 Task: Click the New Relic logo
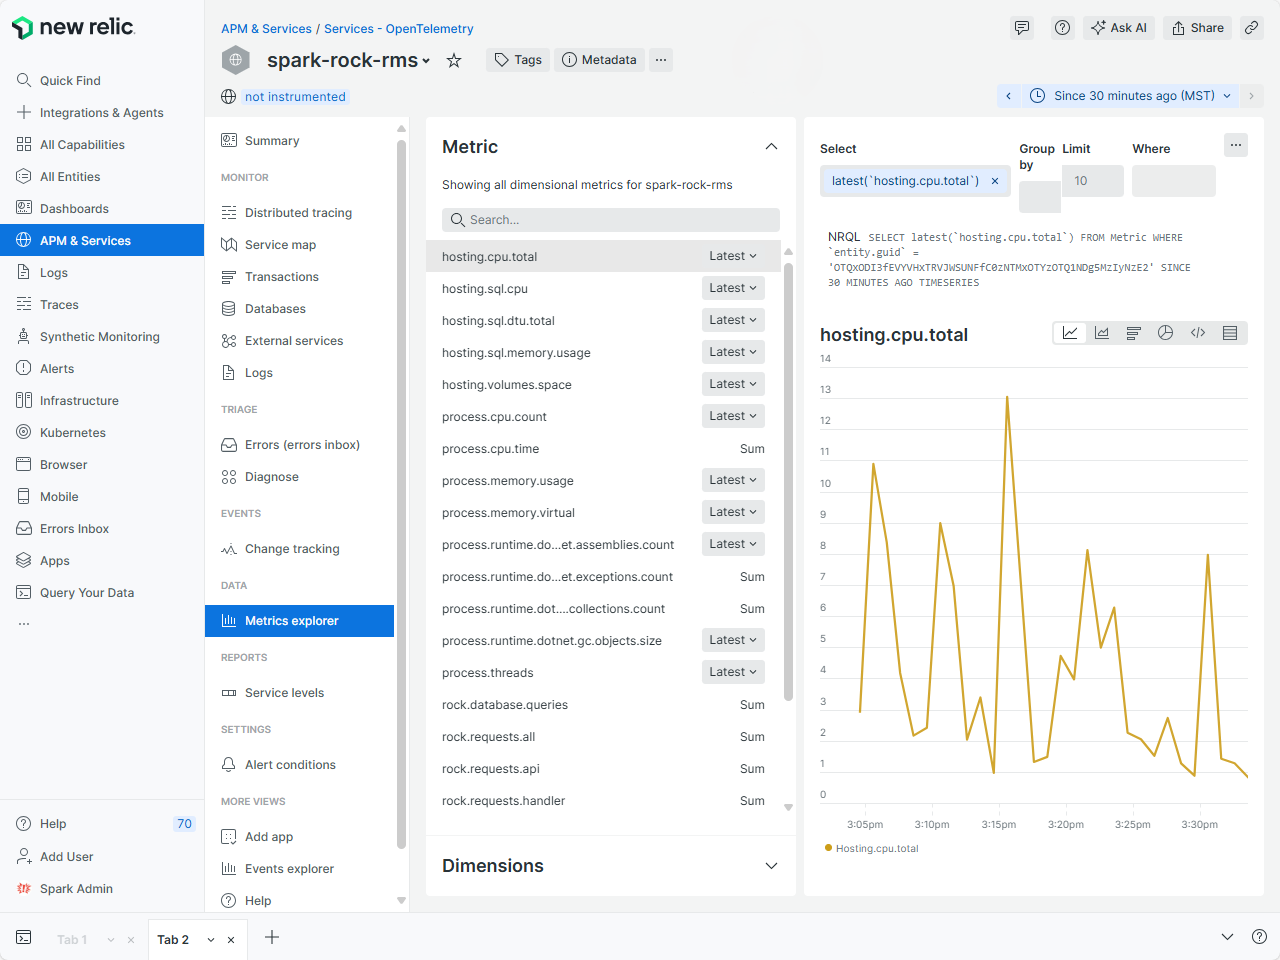[x=73, y=28]
